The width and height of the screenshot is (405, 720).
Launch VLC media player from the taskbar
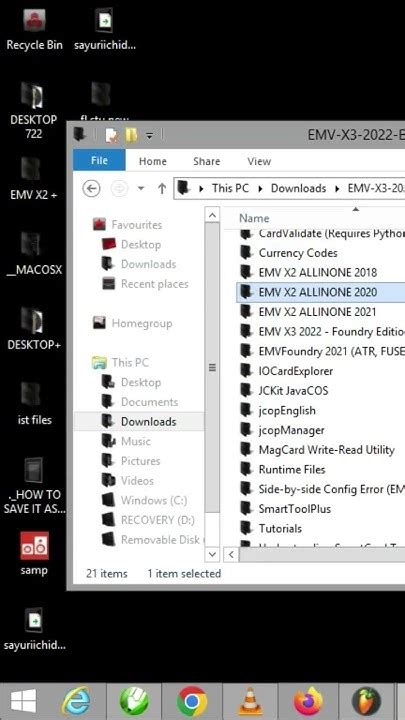250,702
